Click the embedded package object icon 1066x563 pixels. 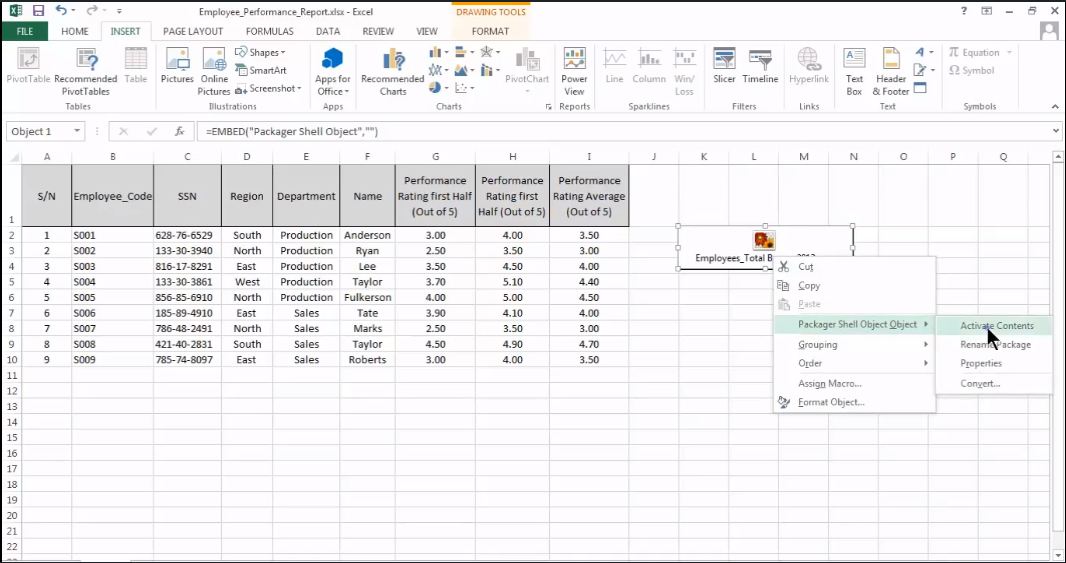pyautogui.click(x=764, y=240)
